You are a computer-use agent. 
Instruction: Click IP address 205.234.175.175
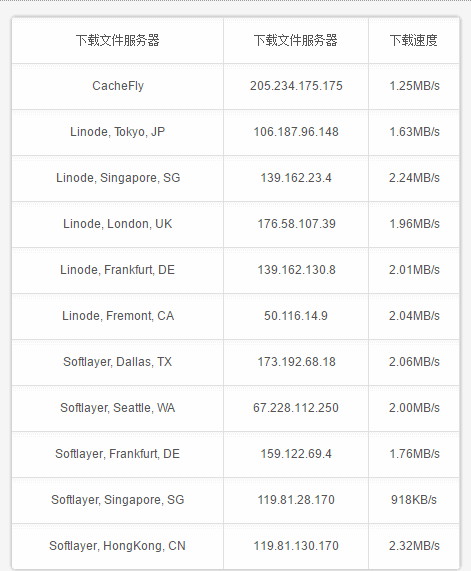coord(296,86)
